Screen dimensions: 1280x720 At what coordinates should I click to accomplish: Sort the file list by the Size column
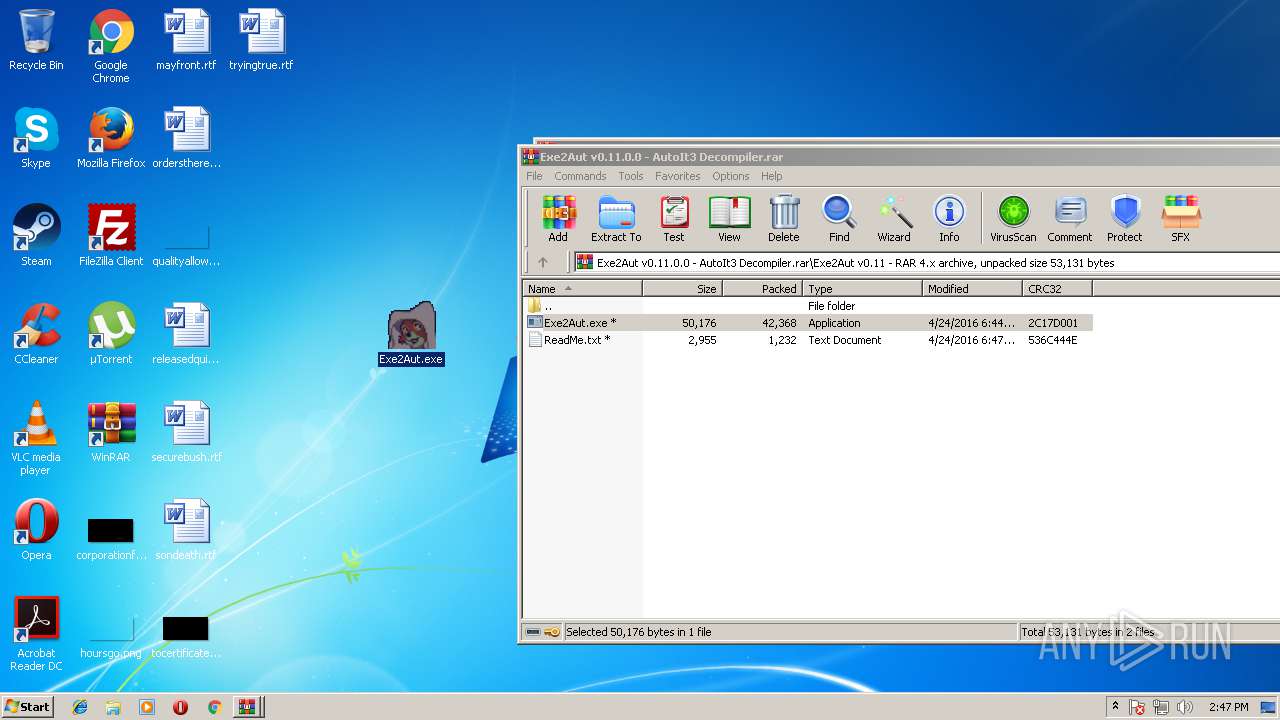[x=682, y=289]
